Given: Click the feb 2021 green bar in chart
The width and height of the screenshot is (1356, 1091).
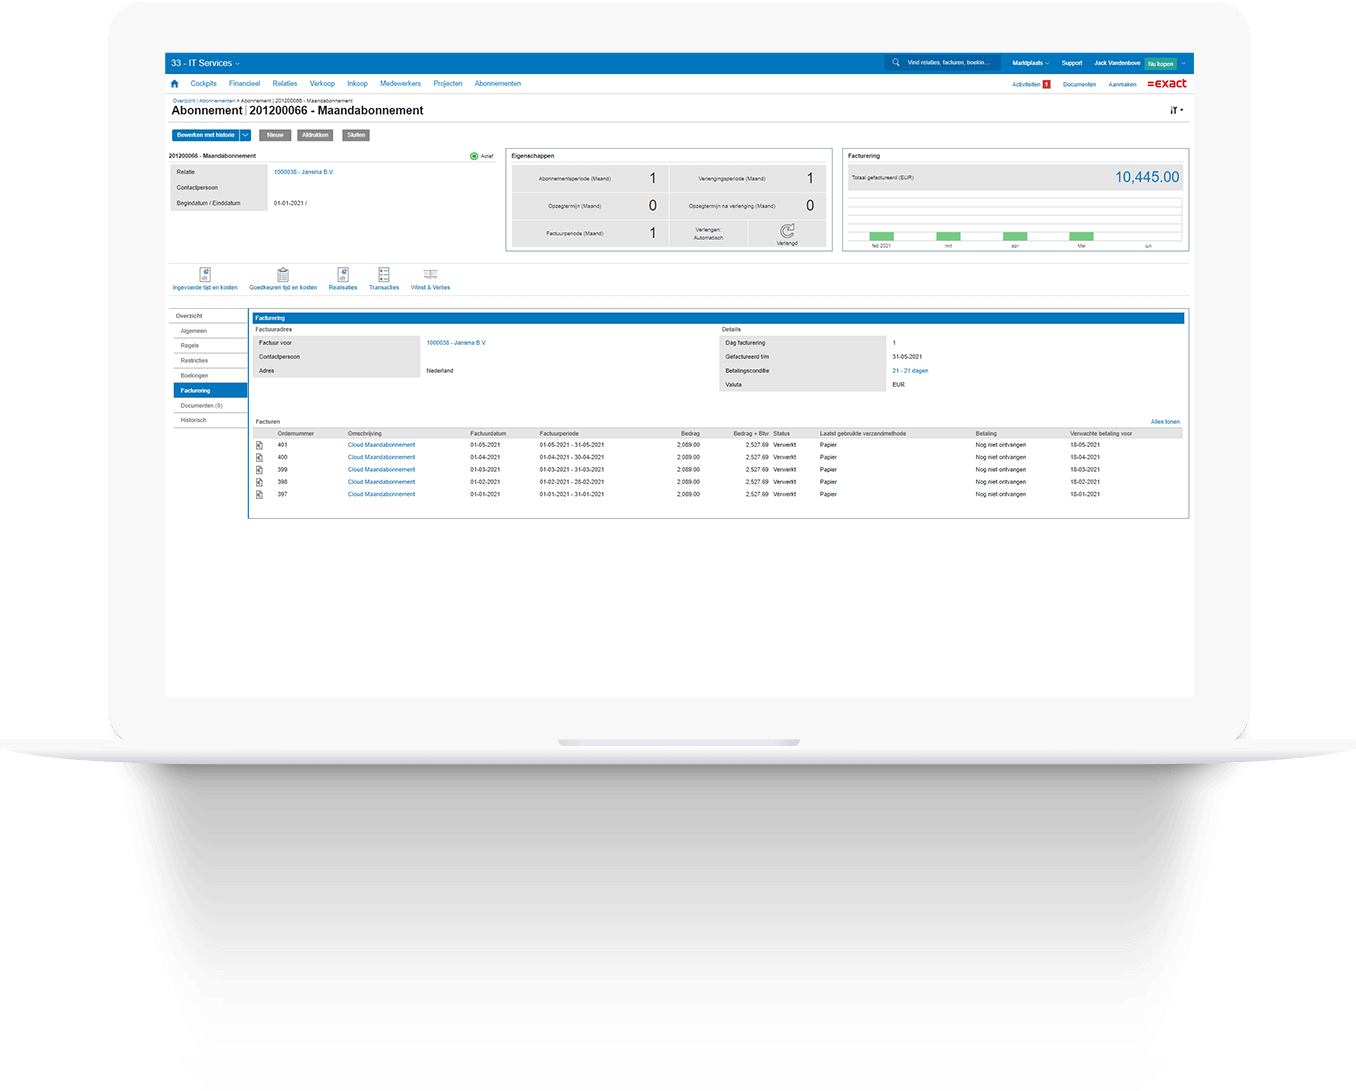Looking at the screenshot, I should tap(881, 236).
